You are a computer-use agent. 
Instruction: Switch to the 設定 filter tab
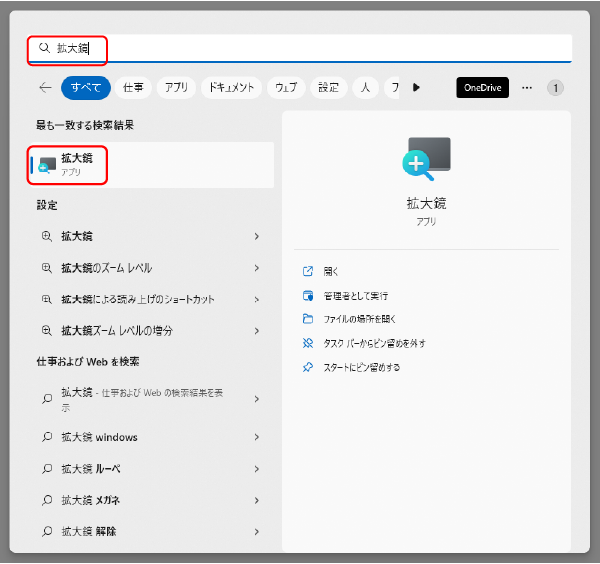(328, 88)
